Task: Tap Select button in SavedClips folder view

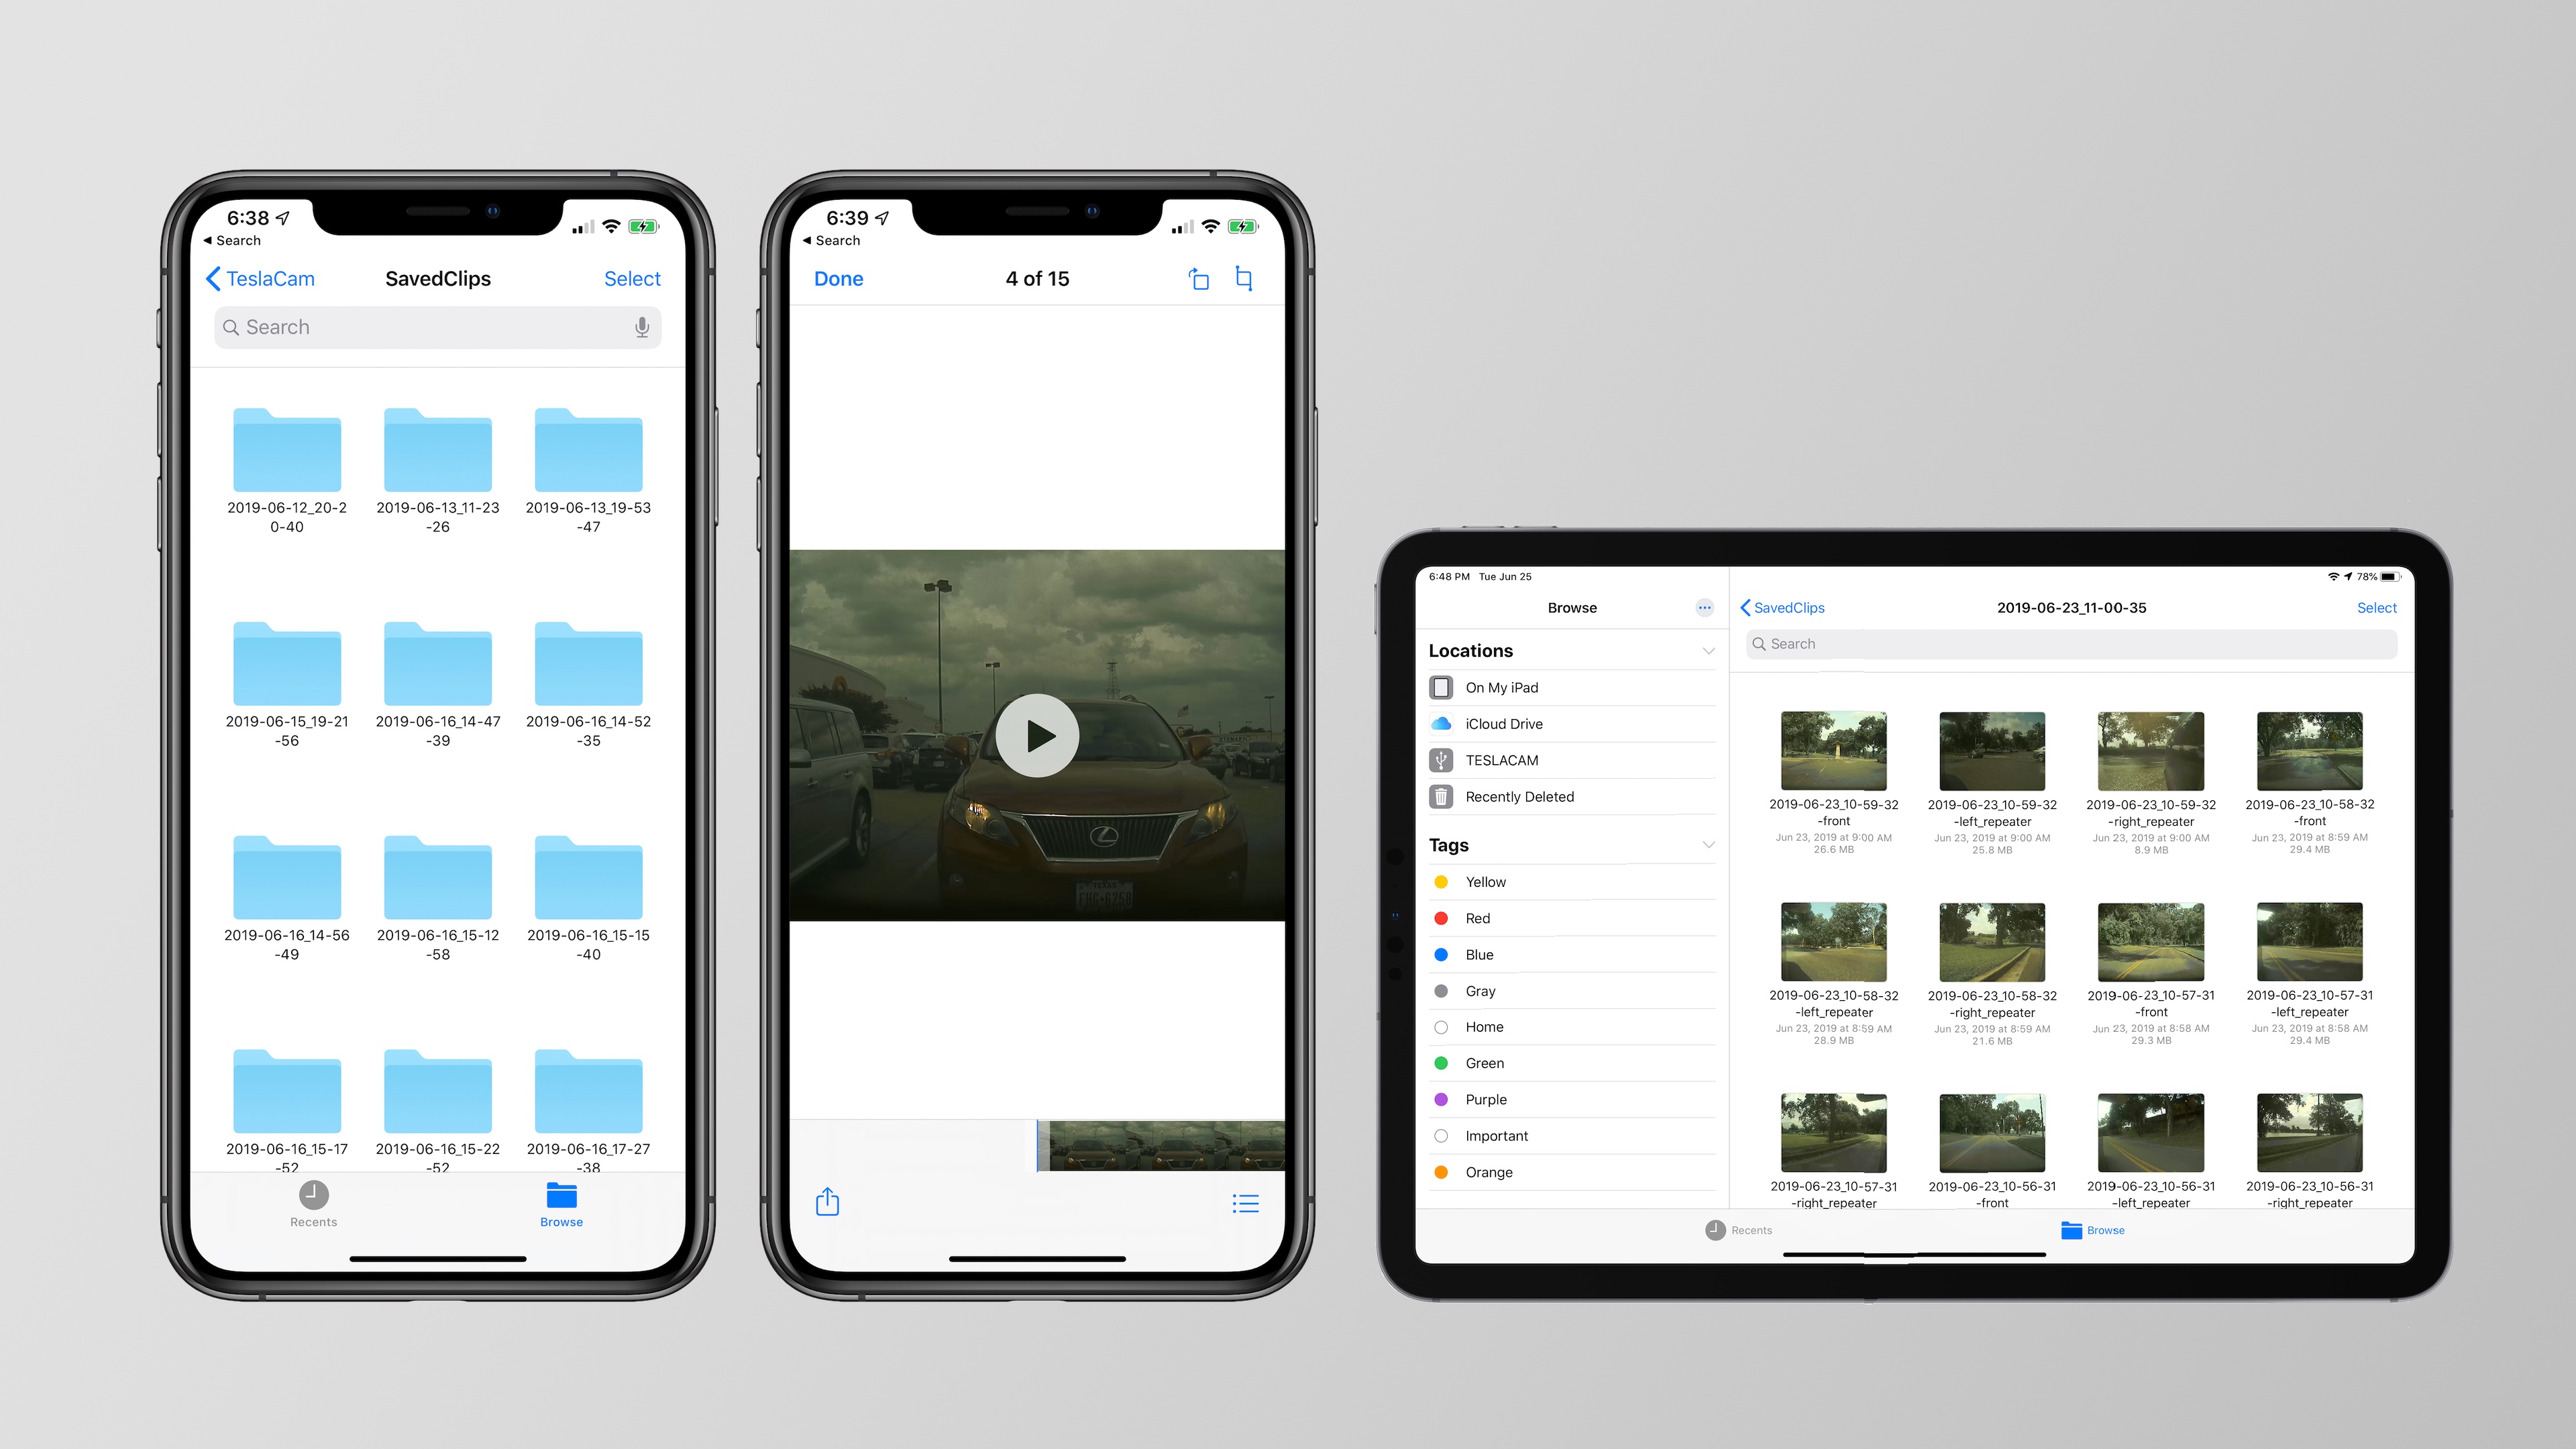Action: tap(632, 278)
